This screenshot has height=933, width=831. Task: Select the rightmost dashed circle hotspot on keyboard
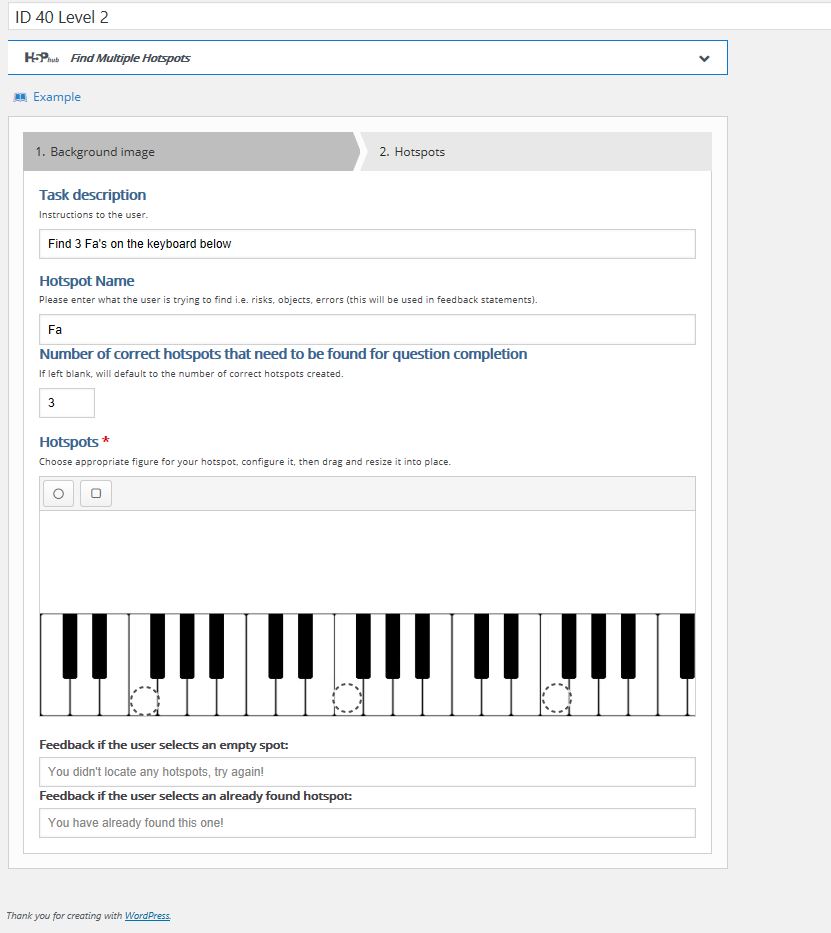pyautogui.click(x=556, y=698)
